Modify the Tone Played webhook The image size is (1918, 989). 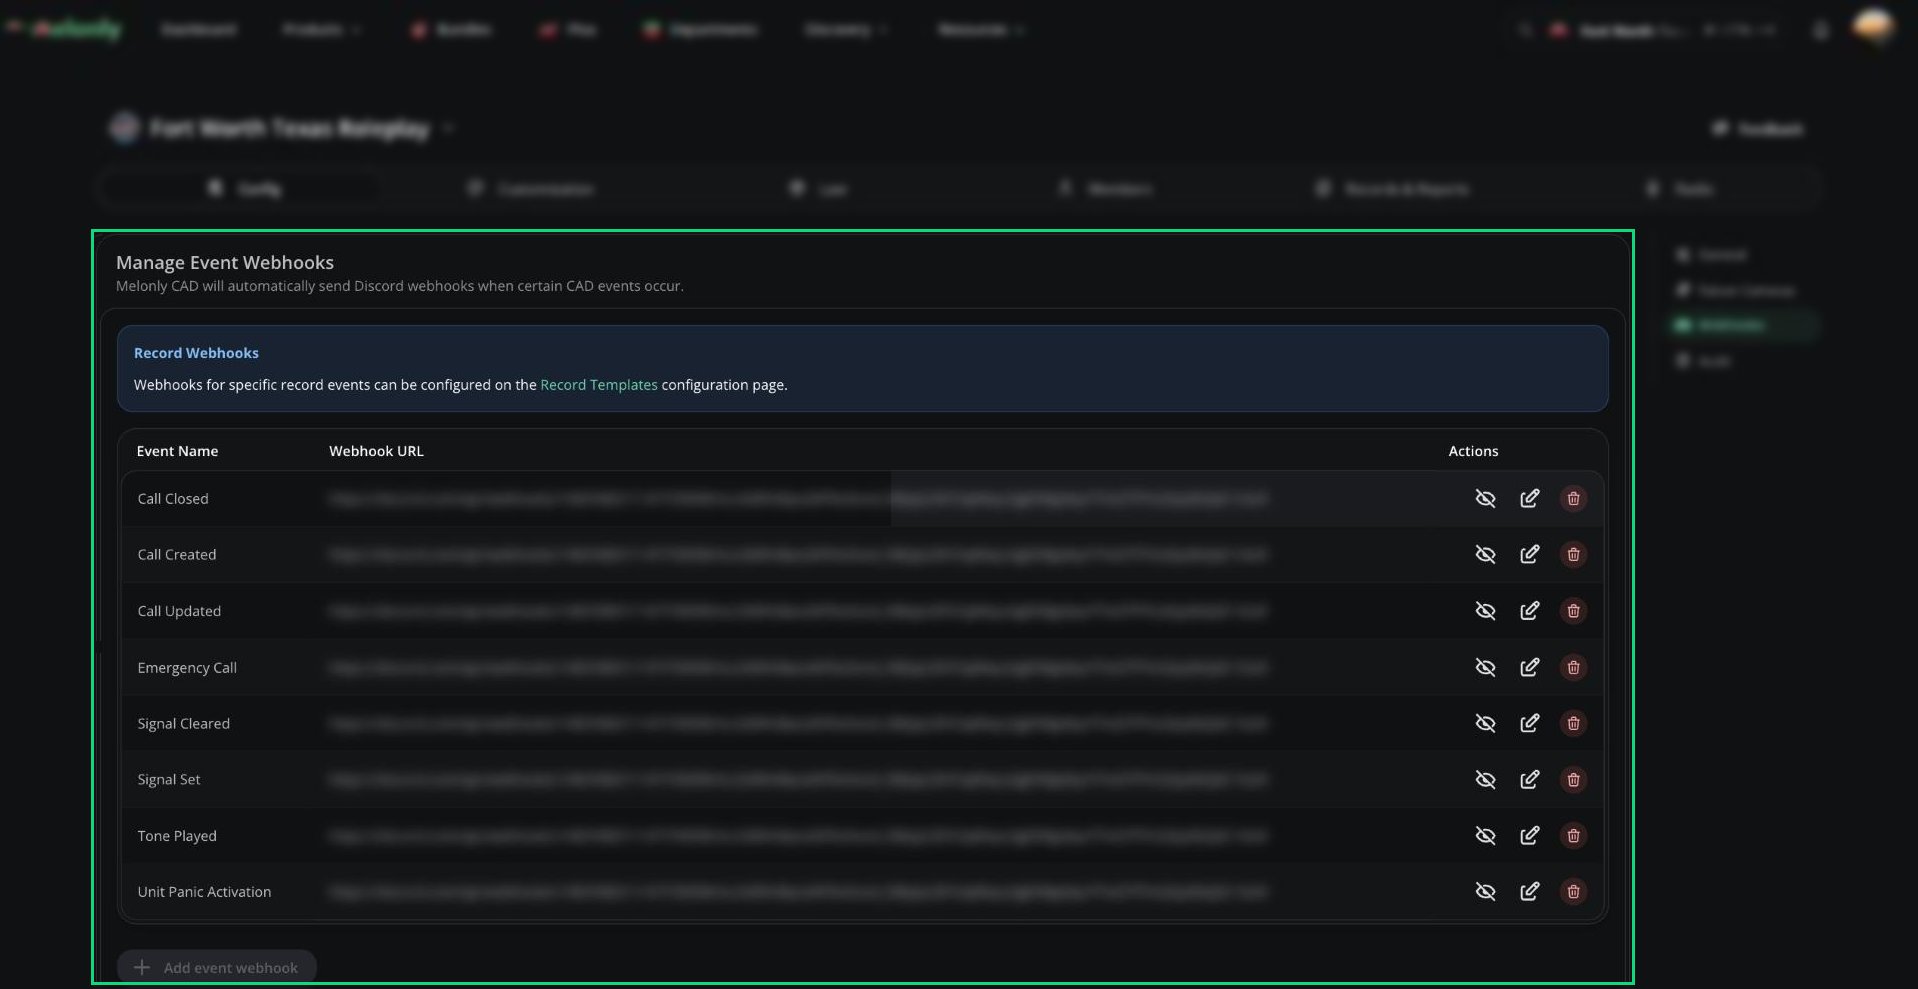[x=1529, y=835]
